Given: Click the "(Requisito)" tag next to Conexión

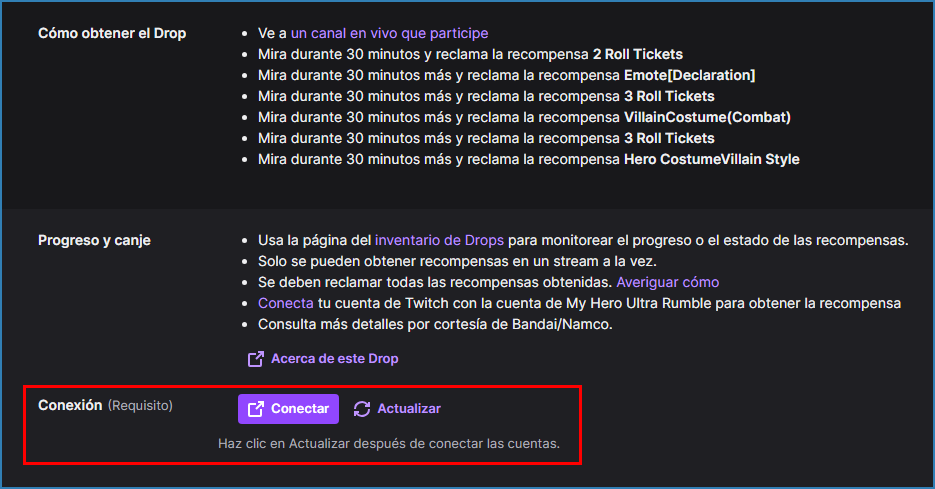Looking at the screenshot, I should pyautogui.click(x=140, y=405).
